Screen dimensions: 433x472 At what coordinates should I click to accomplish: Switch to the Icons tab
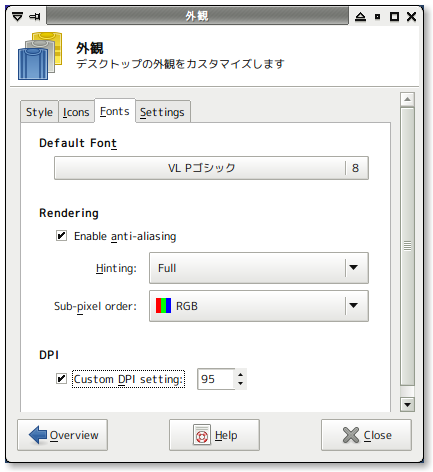point(76,112)
